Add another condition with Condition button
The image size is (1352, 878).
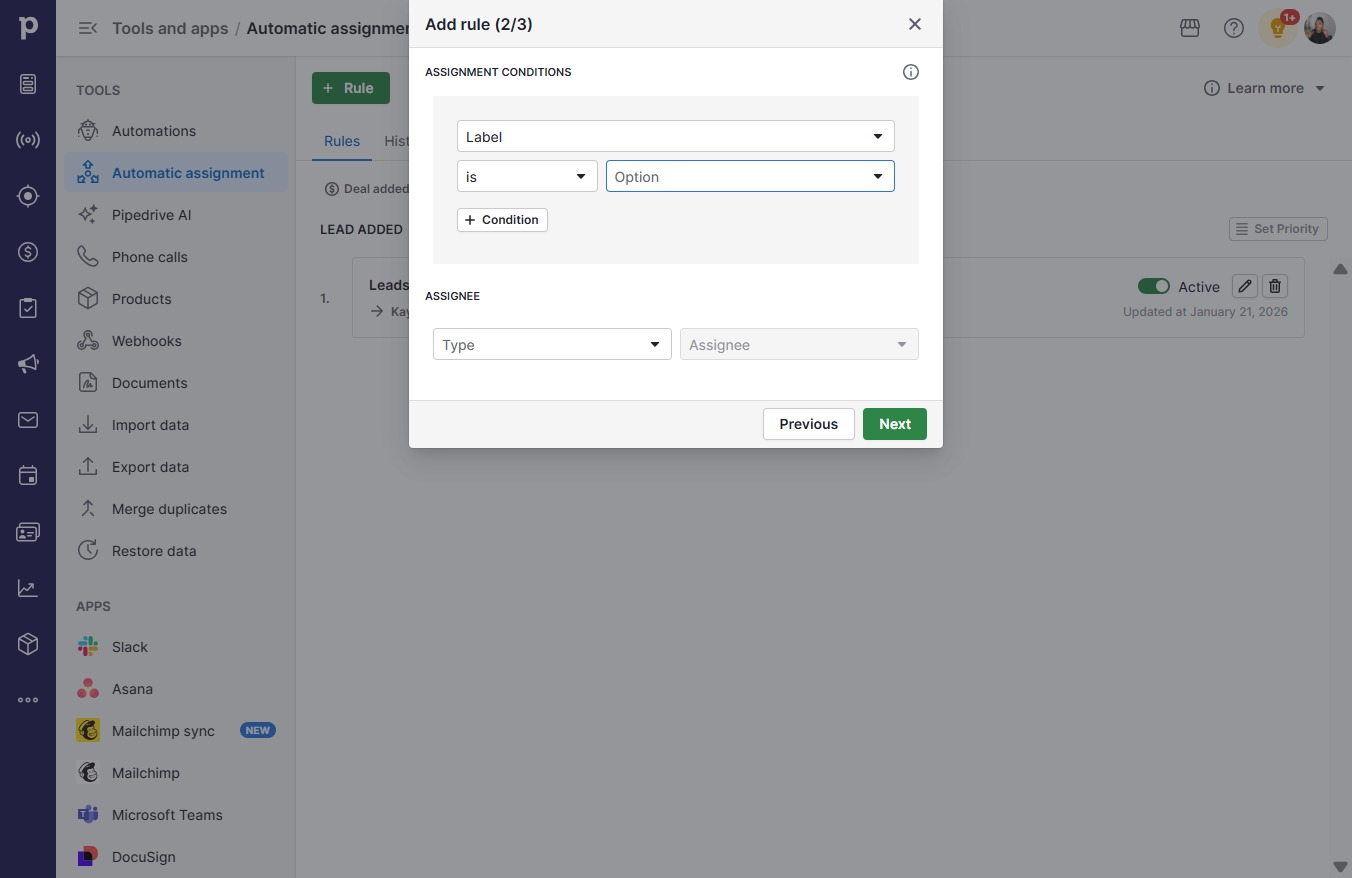(502, 220)
